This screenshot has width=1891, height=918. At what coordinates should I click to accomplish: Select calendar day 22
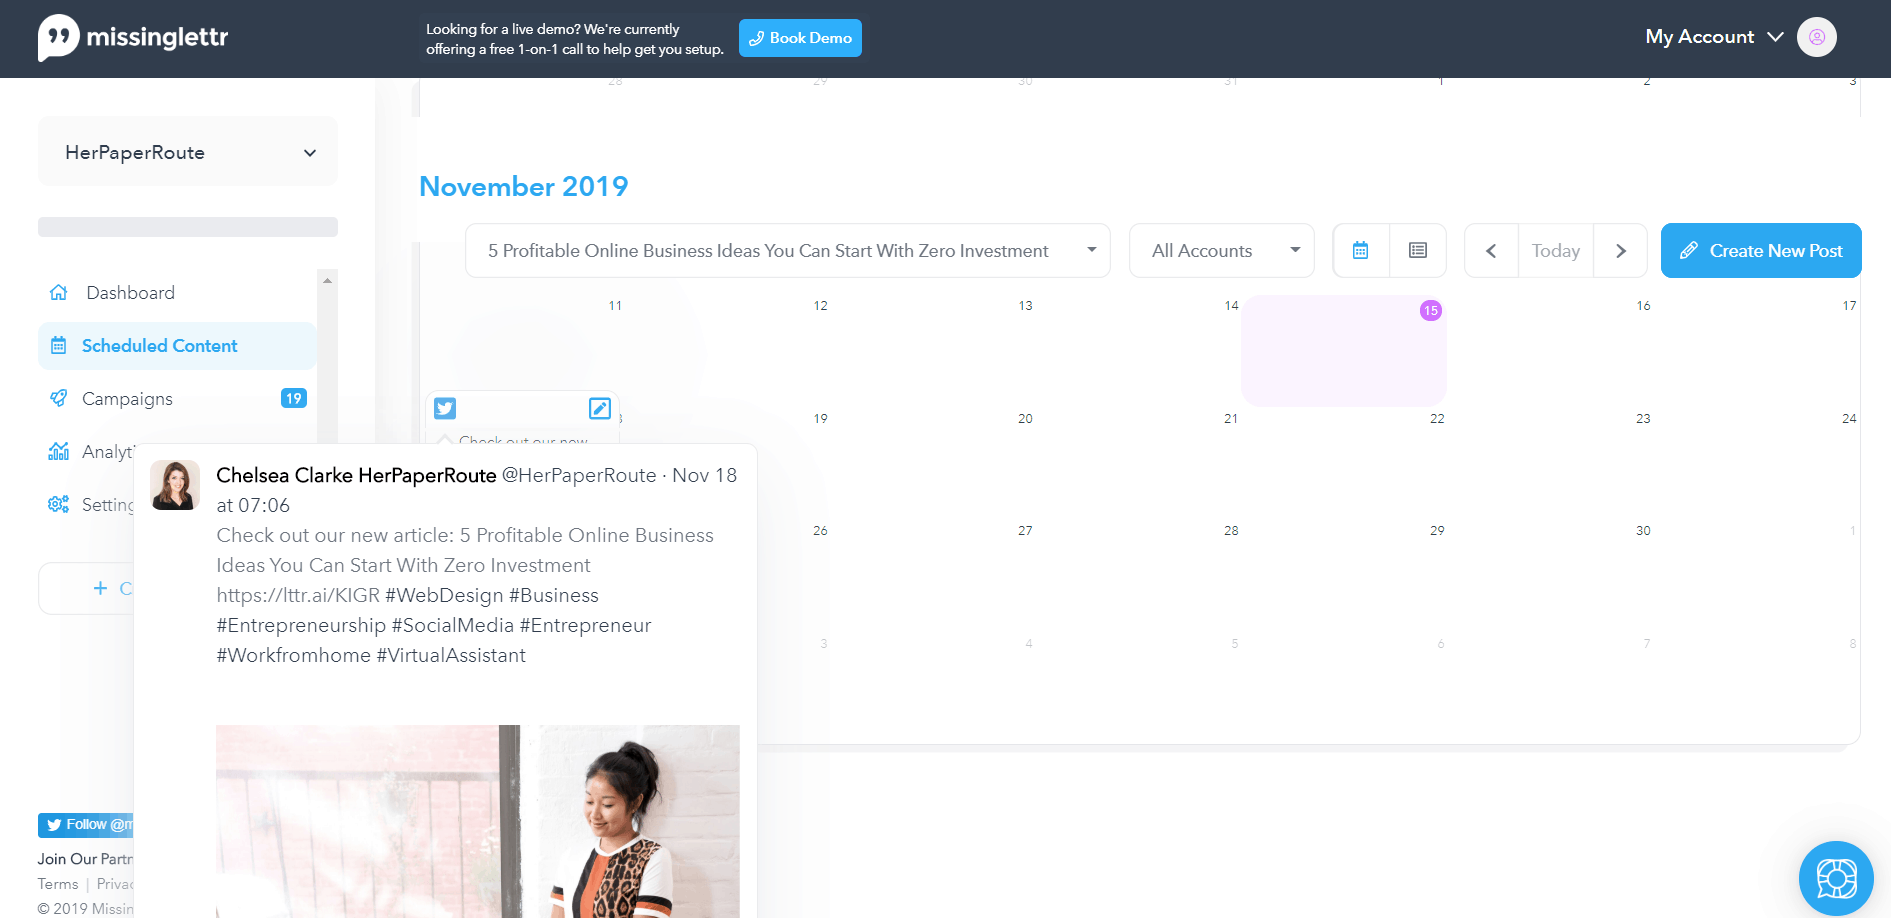coord(1437,419)
